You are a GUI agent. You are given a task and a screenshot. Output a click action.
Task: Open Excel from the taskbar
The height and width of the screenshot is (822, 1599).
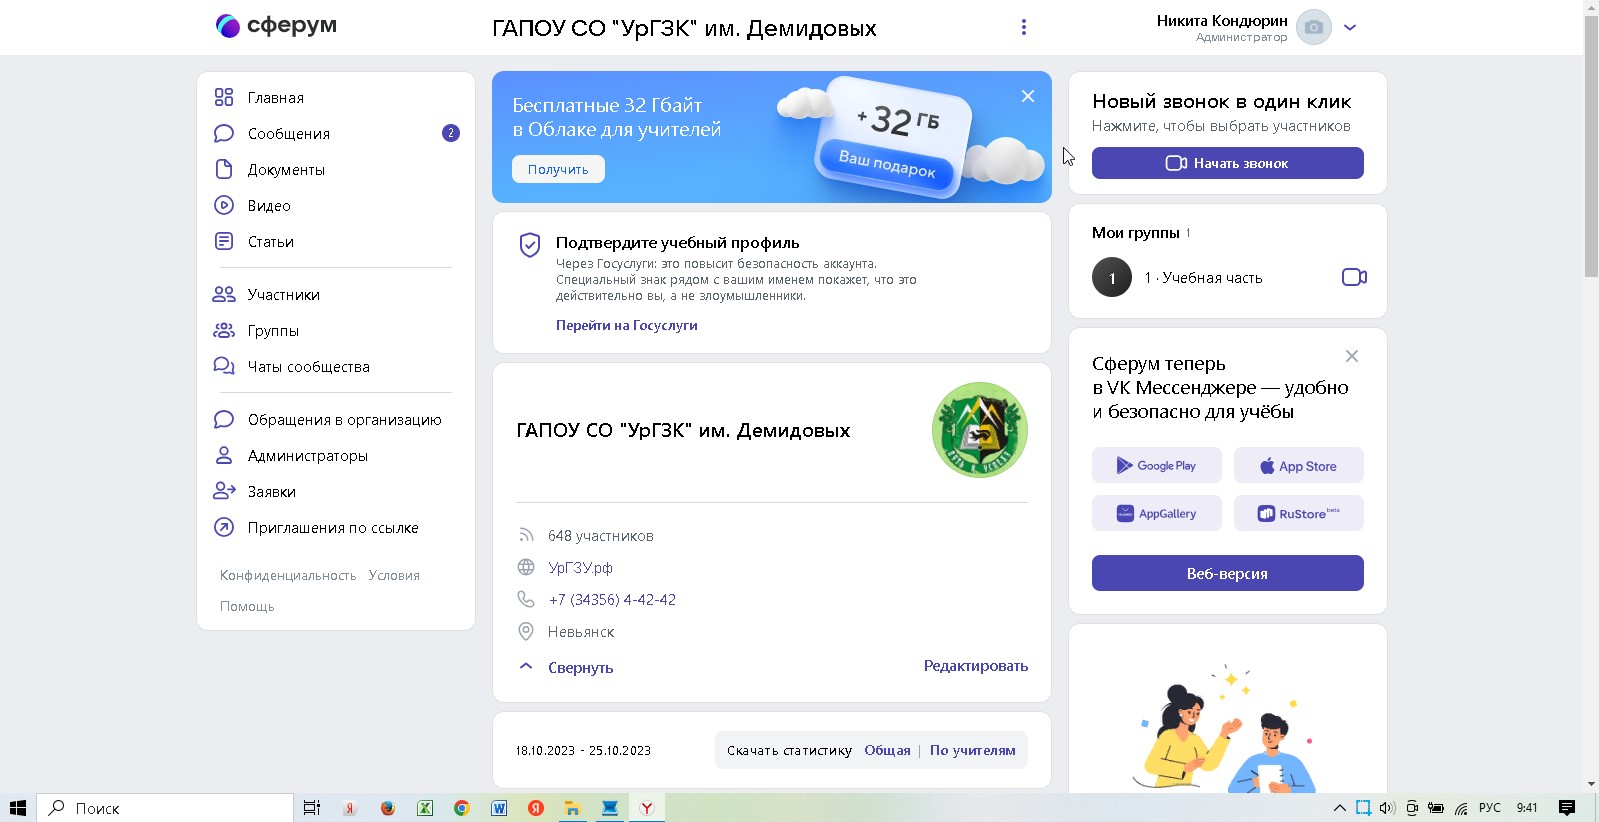coord(425,808)
